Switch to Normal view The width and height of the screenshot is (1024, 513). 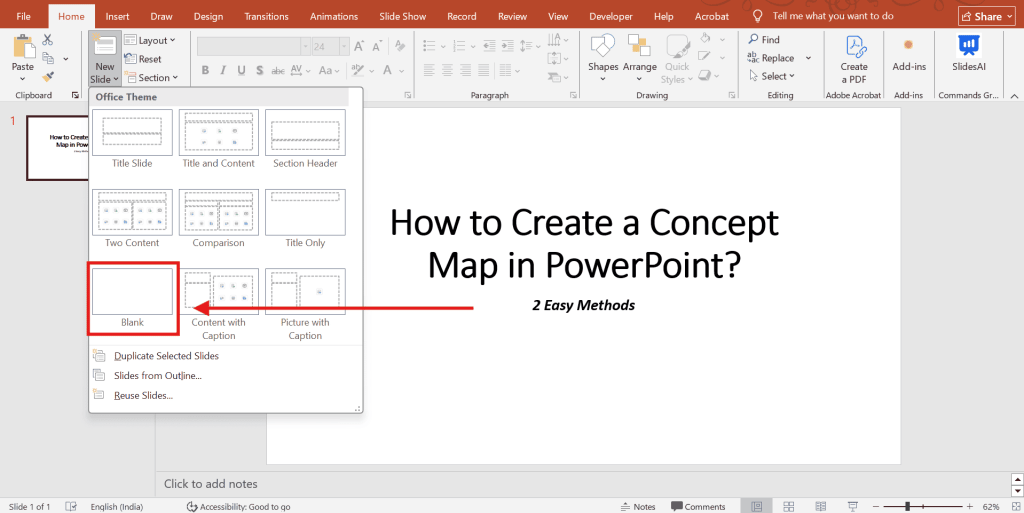(756, 506)
